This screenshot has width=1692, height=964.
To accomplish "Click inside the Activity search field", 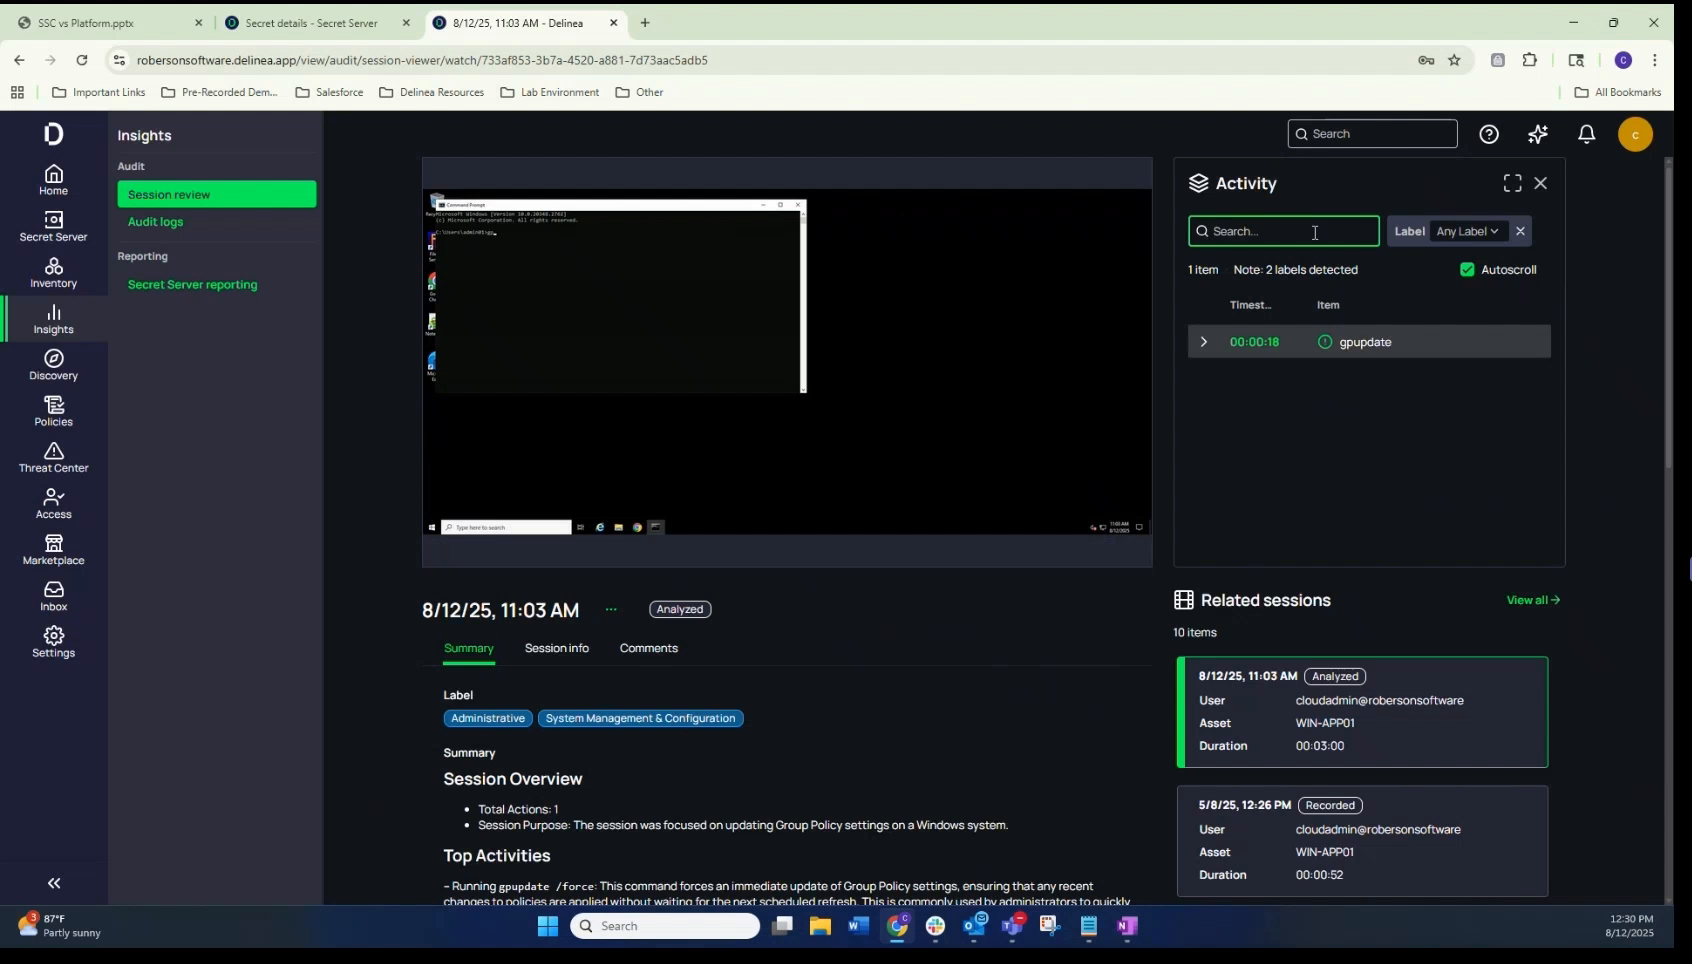I will point(1284,231).
